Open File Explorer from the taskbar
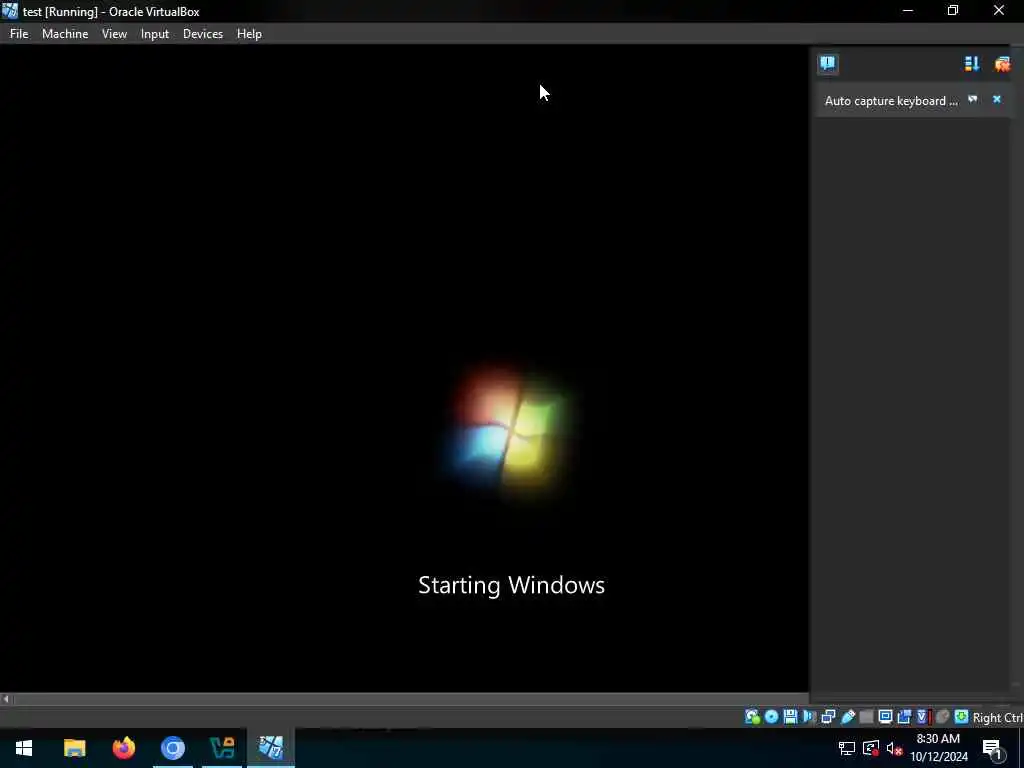1024x768 pixels. [x=74, y=748]
